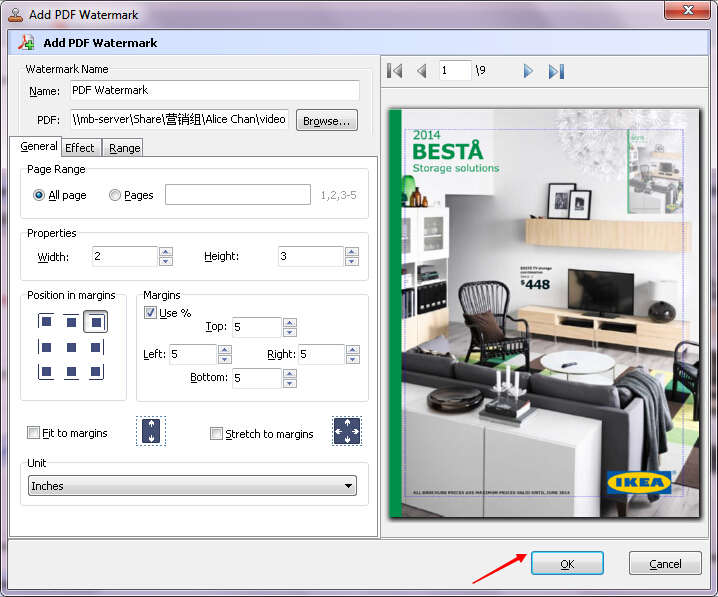Go to first page of preview
This screenshot has width=718, height=597.
pos(394,71)
